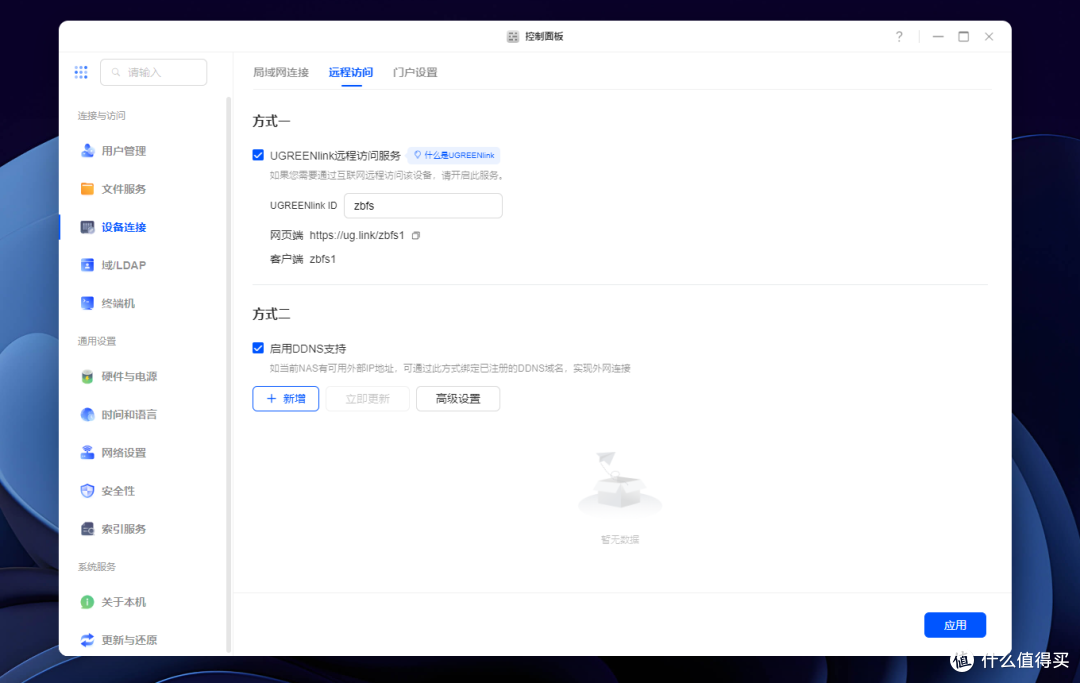Open the 门户设置 tab
Screen dimensions: 1080x683
click(x=415, y=72)
